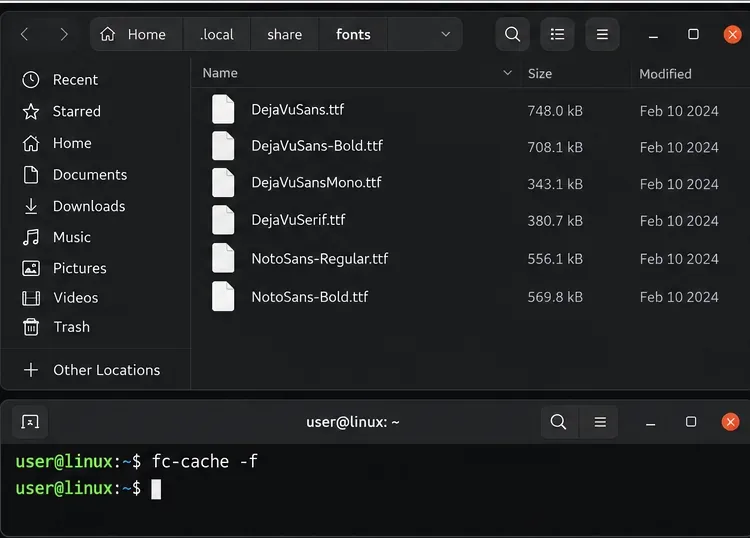
Task: Toggle sort order with the Name column chevron
Action: [x=507, y=73]
